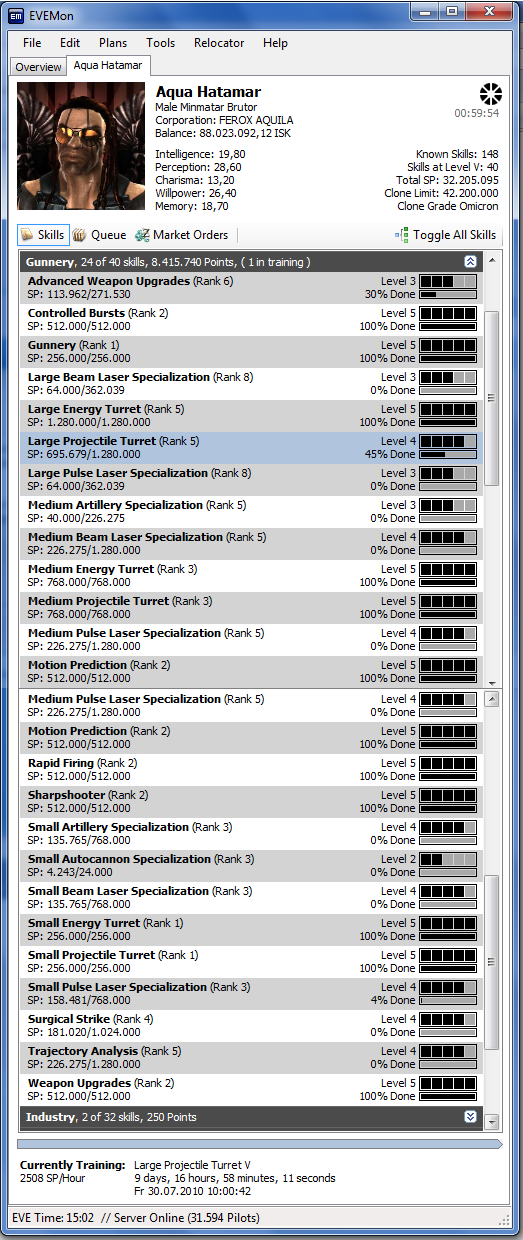Screen dimensions: 523x1240
Task: Select the Small Energy Turret row
Action: [x=251, y=930]
